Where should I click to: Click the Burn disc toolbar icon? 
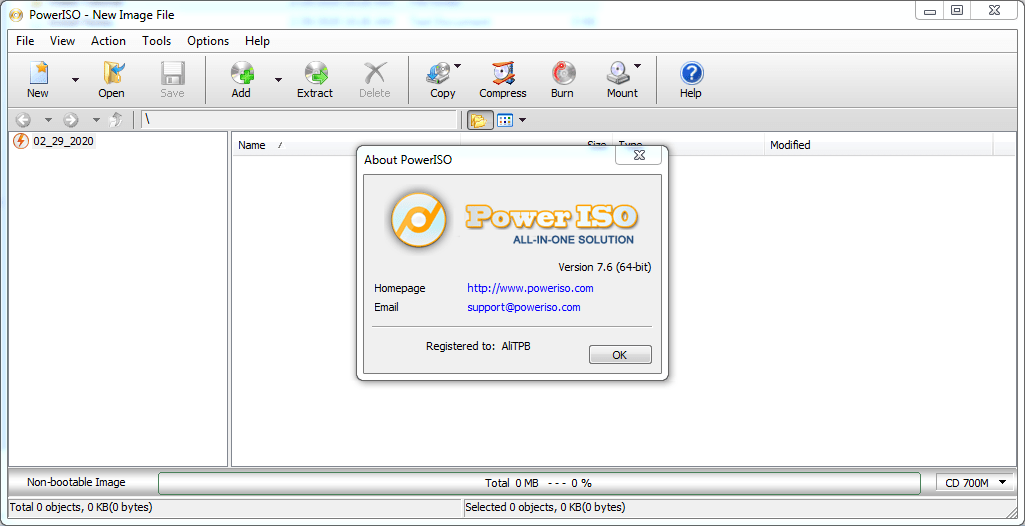(x=562, y=80)
